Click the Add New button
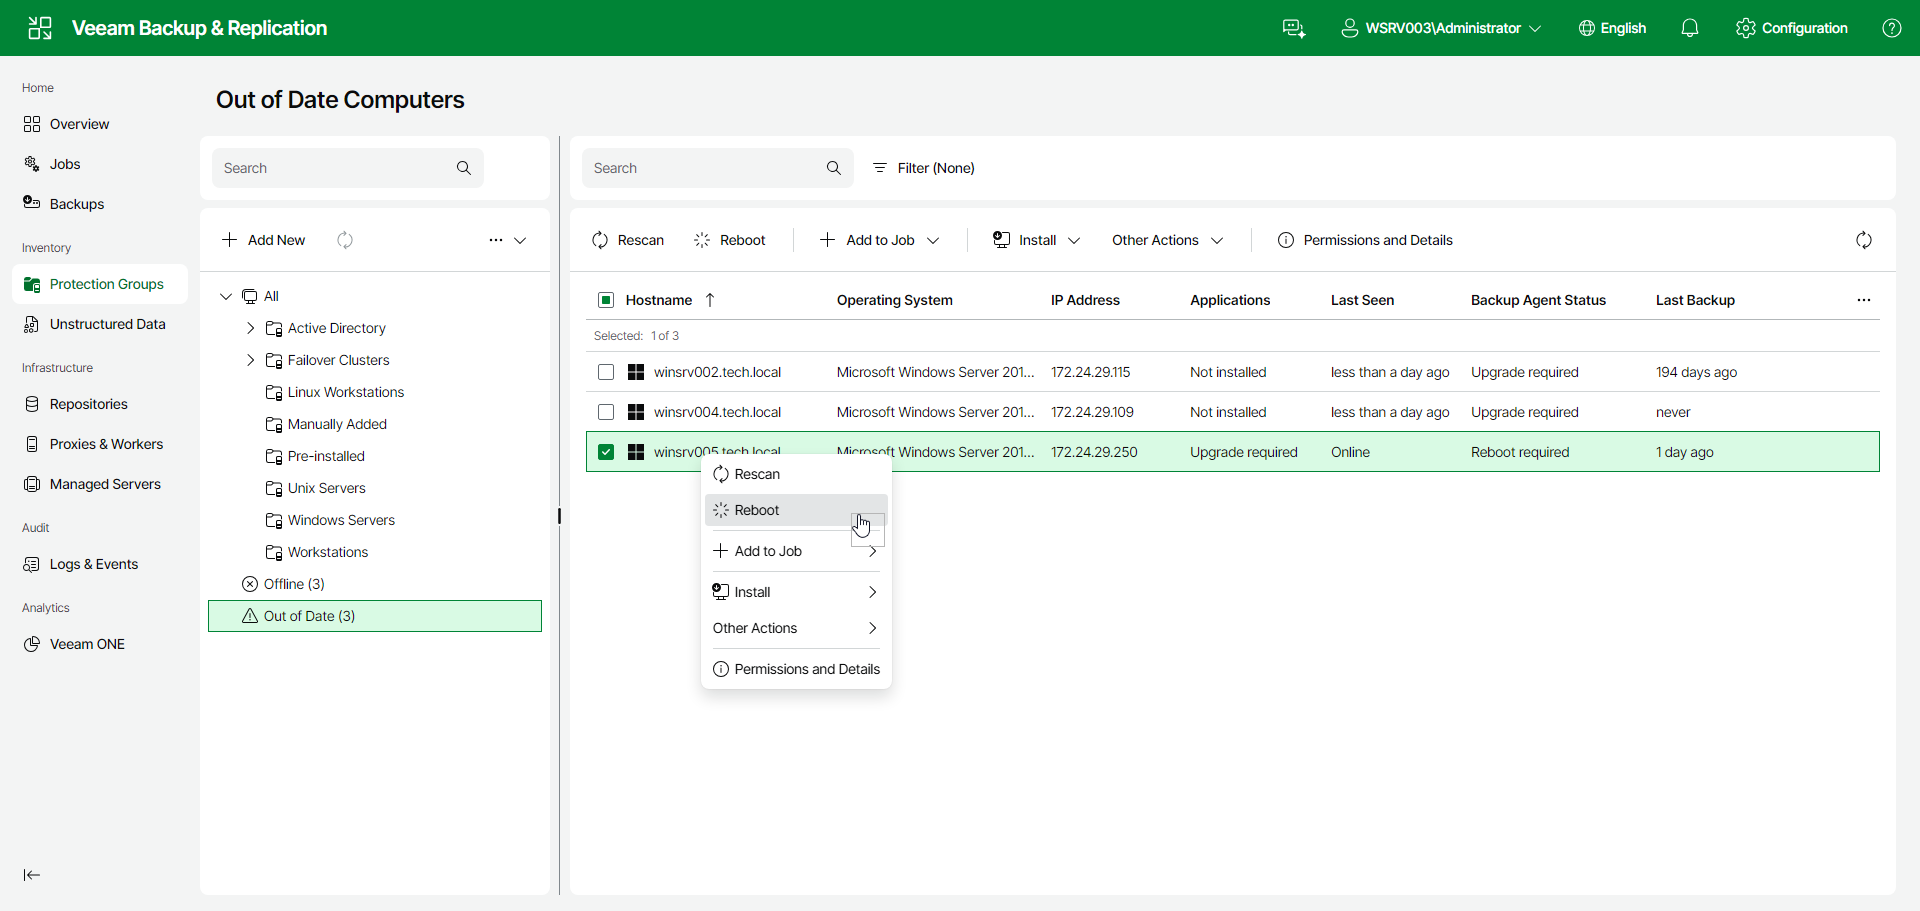The image size is (1920, 911). (264, 240)
